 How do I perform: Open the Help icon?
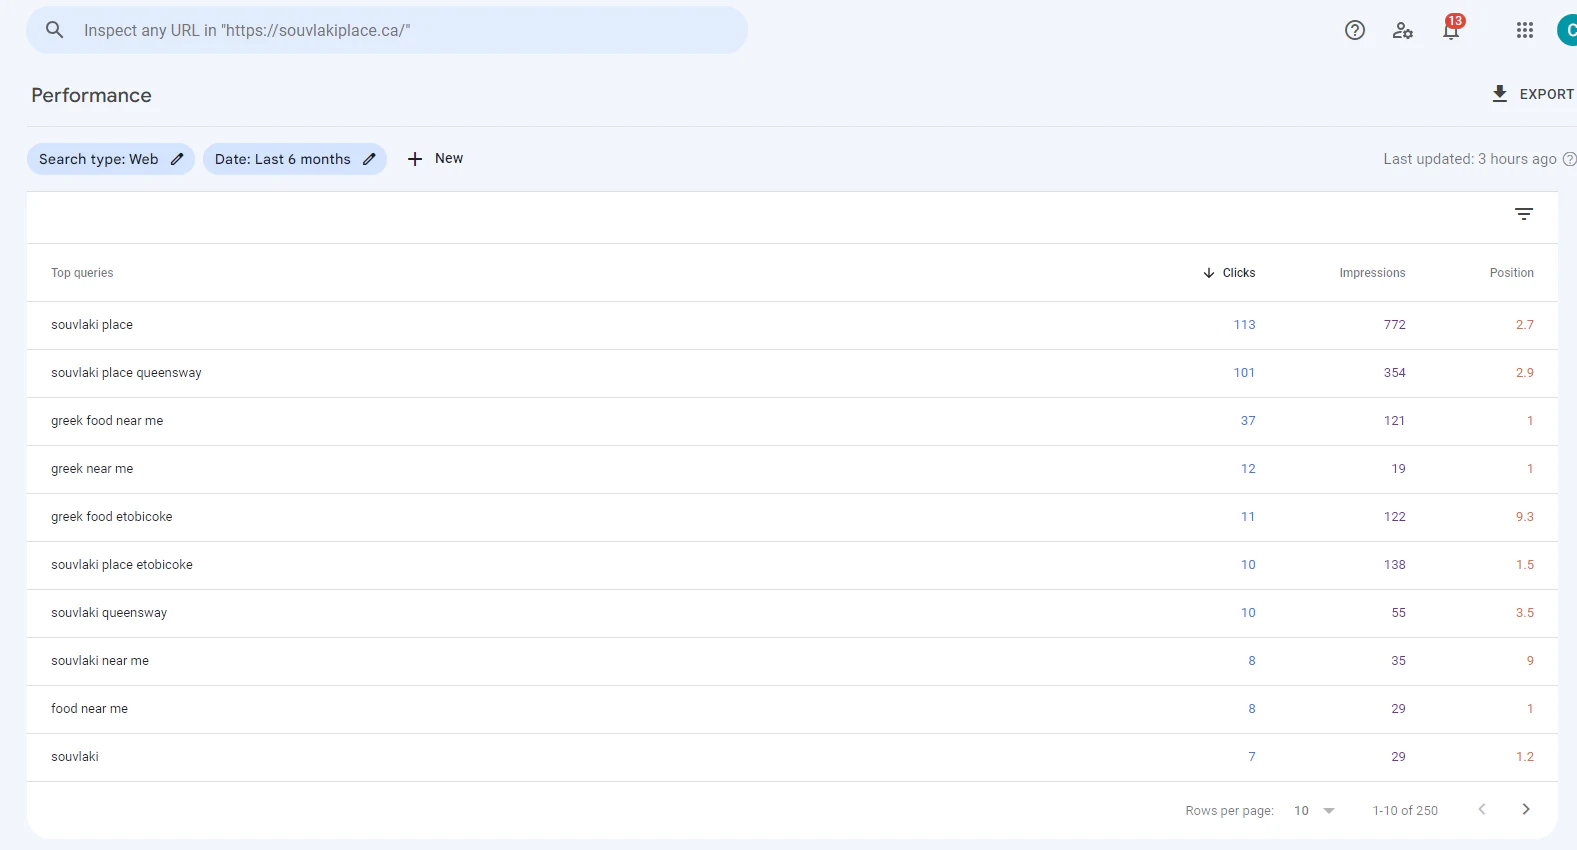[1355, 30]
